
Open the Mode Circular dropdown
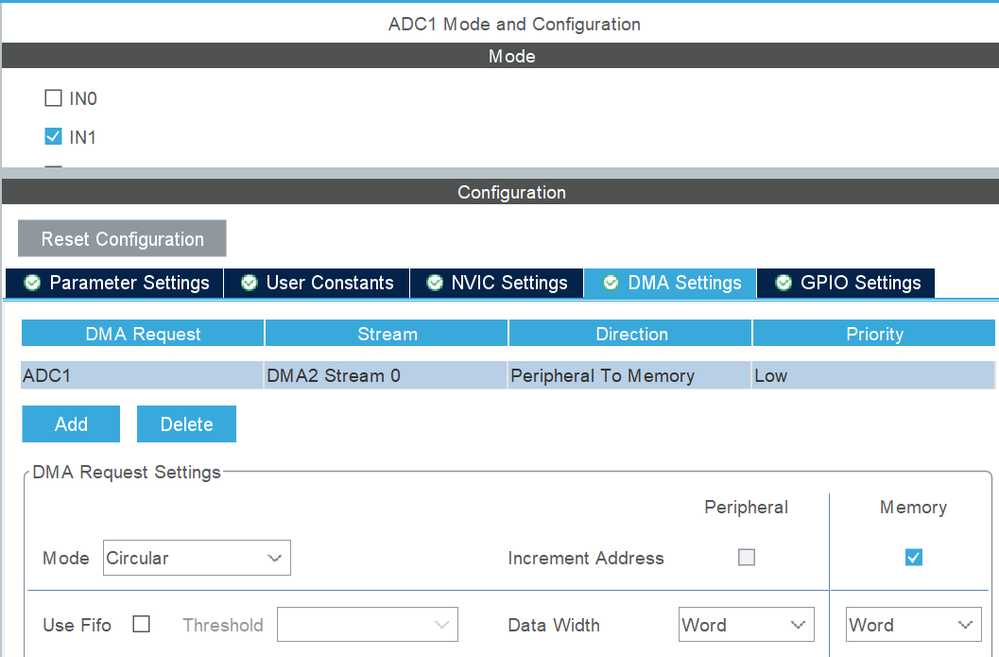tap(196, 558)
